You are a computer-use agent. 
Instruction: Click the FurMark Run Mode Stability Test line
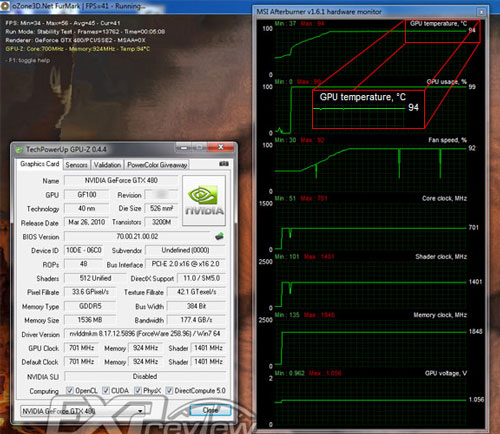pyautogui.click(x=85, y=32)
